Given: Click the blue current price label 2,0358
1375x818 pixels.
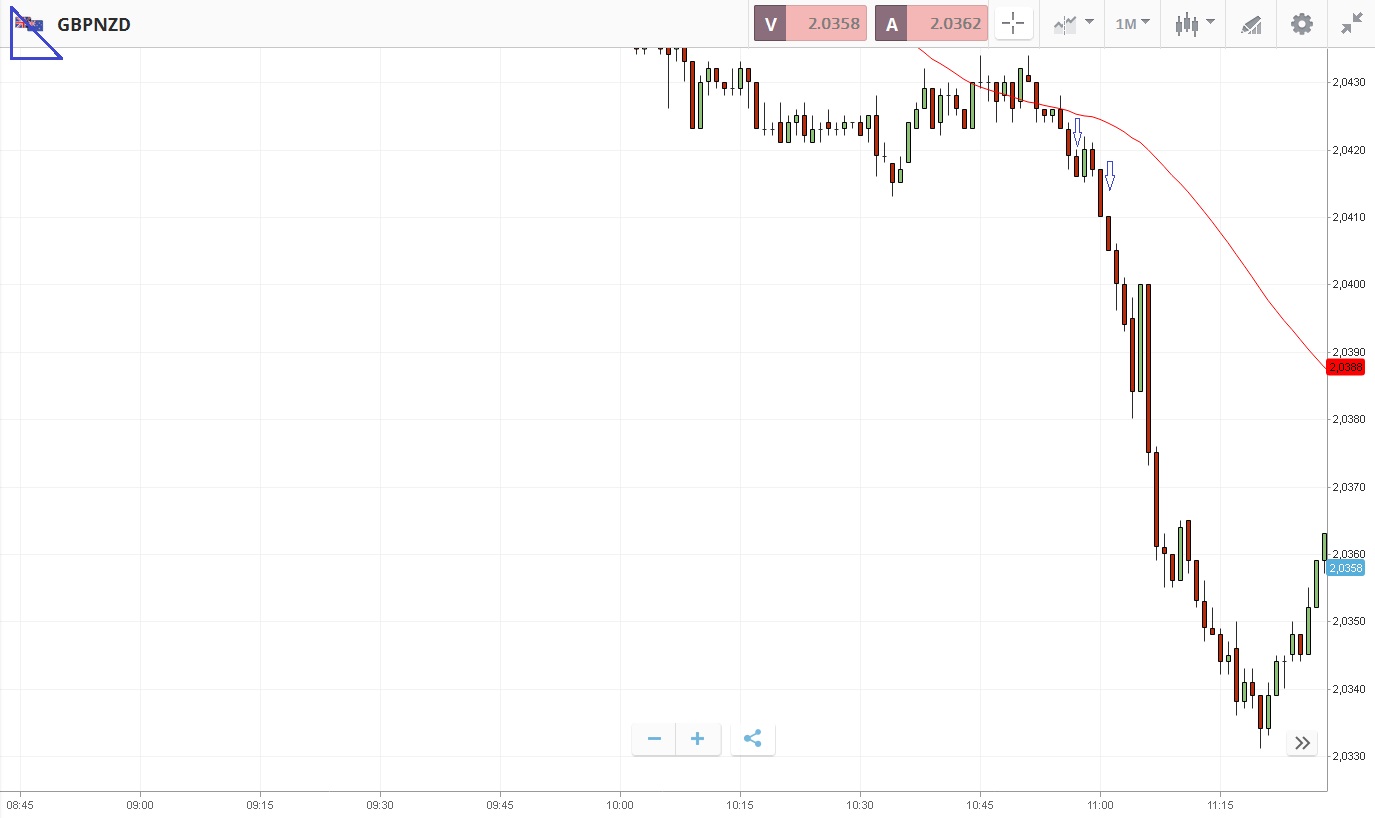Looking at the screenshot, I should point(1345,568).
